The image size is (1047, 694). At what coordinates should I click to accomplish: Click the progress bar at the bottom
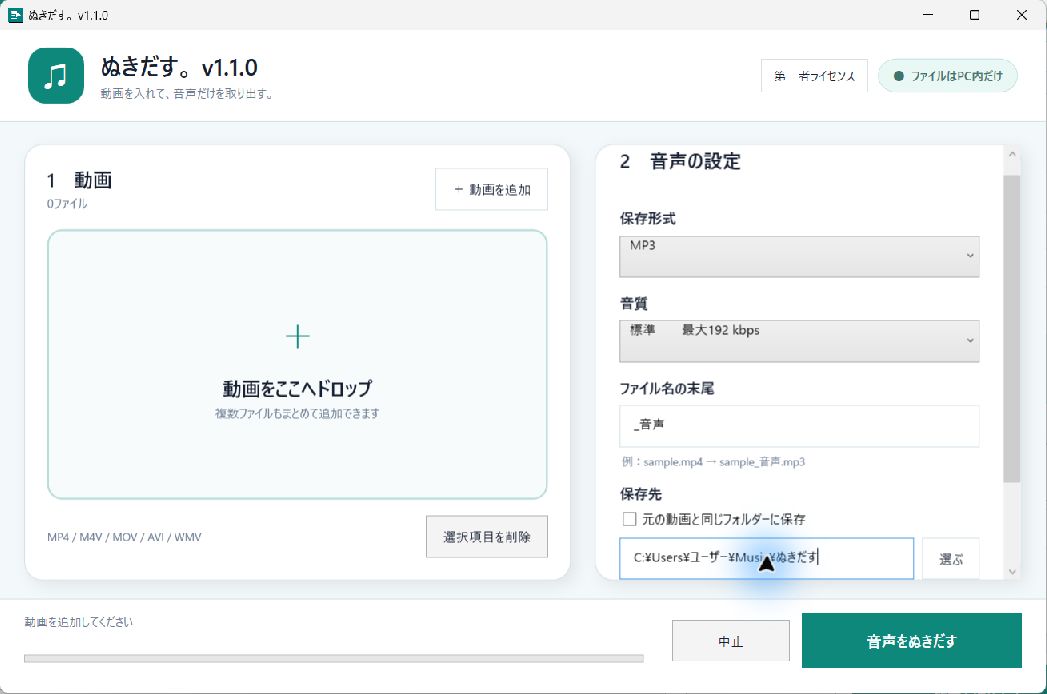(x=334, y=658)
